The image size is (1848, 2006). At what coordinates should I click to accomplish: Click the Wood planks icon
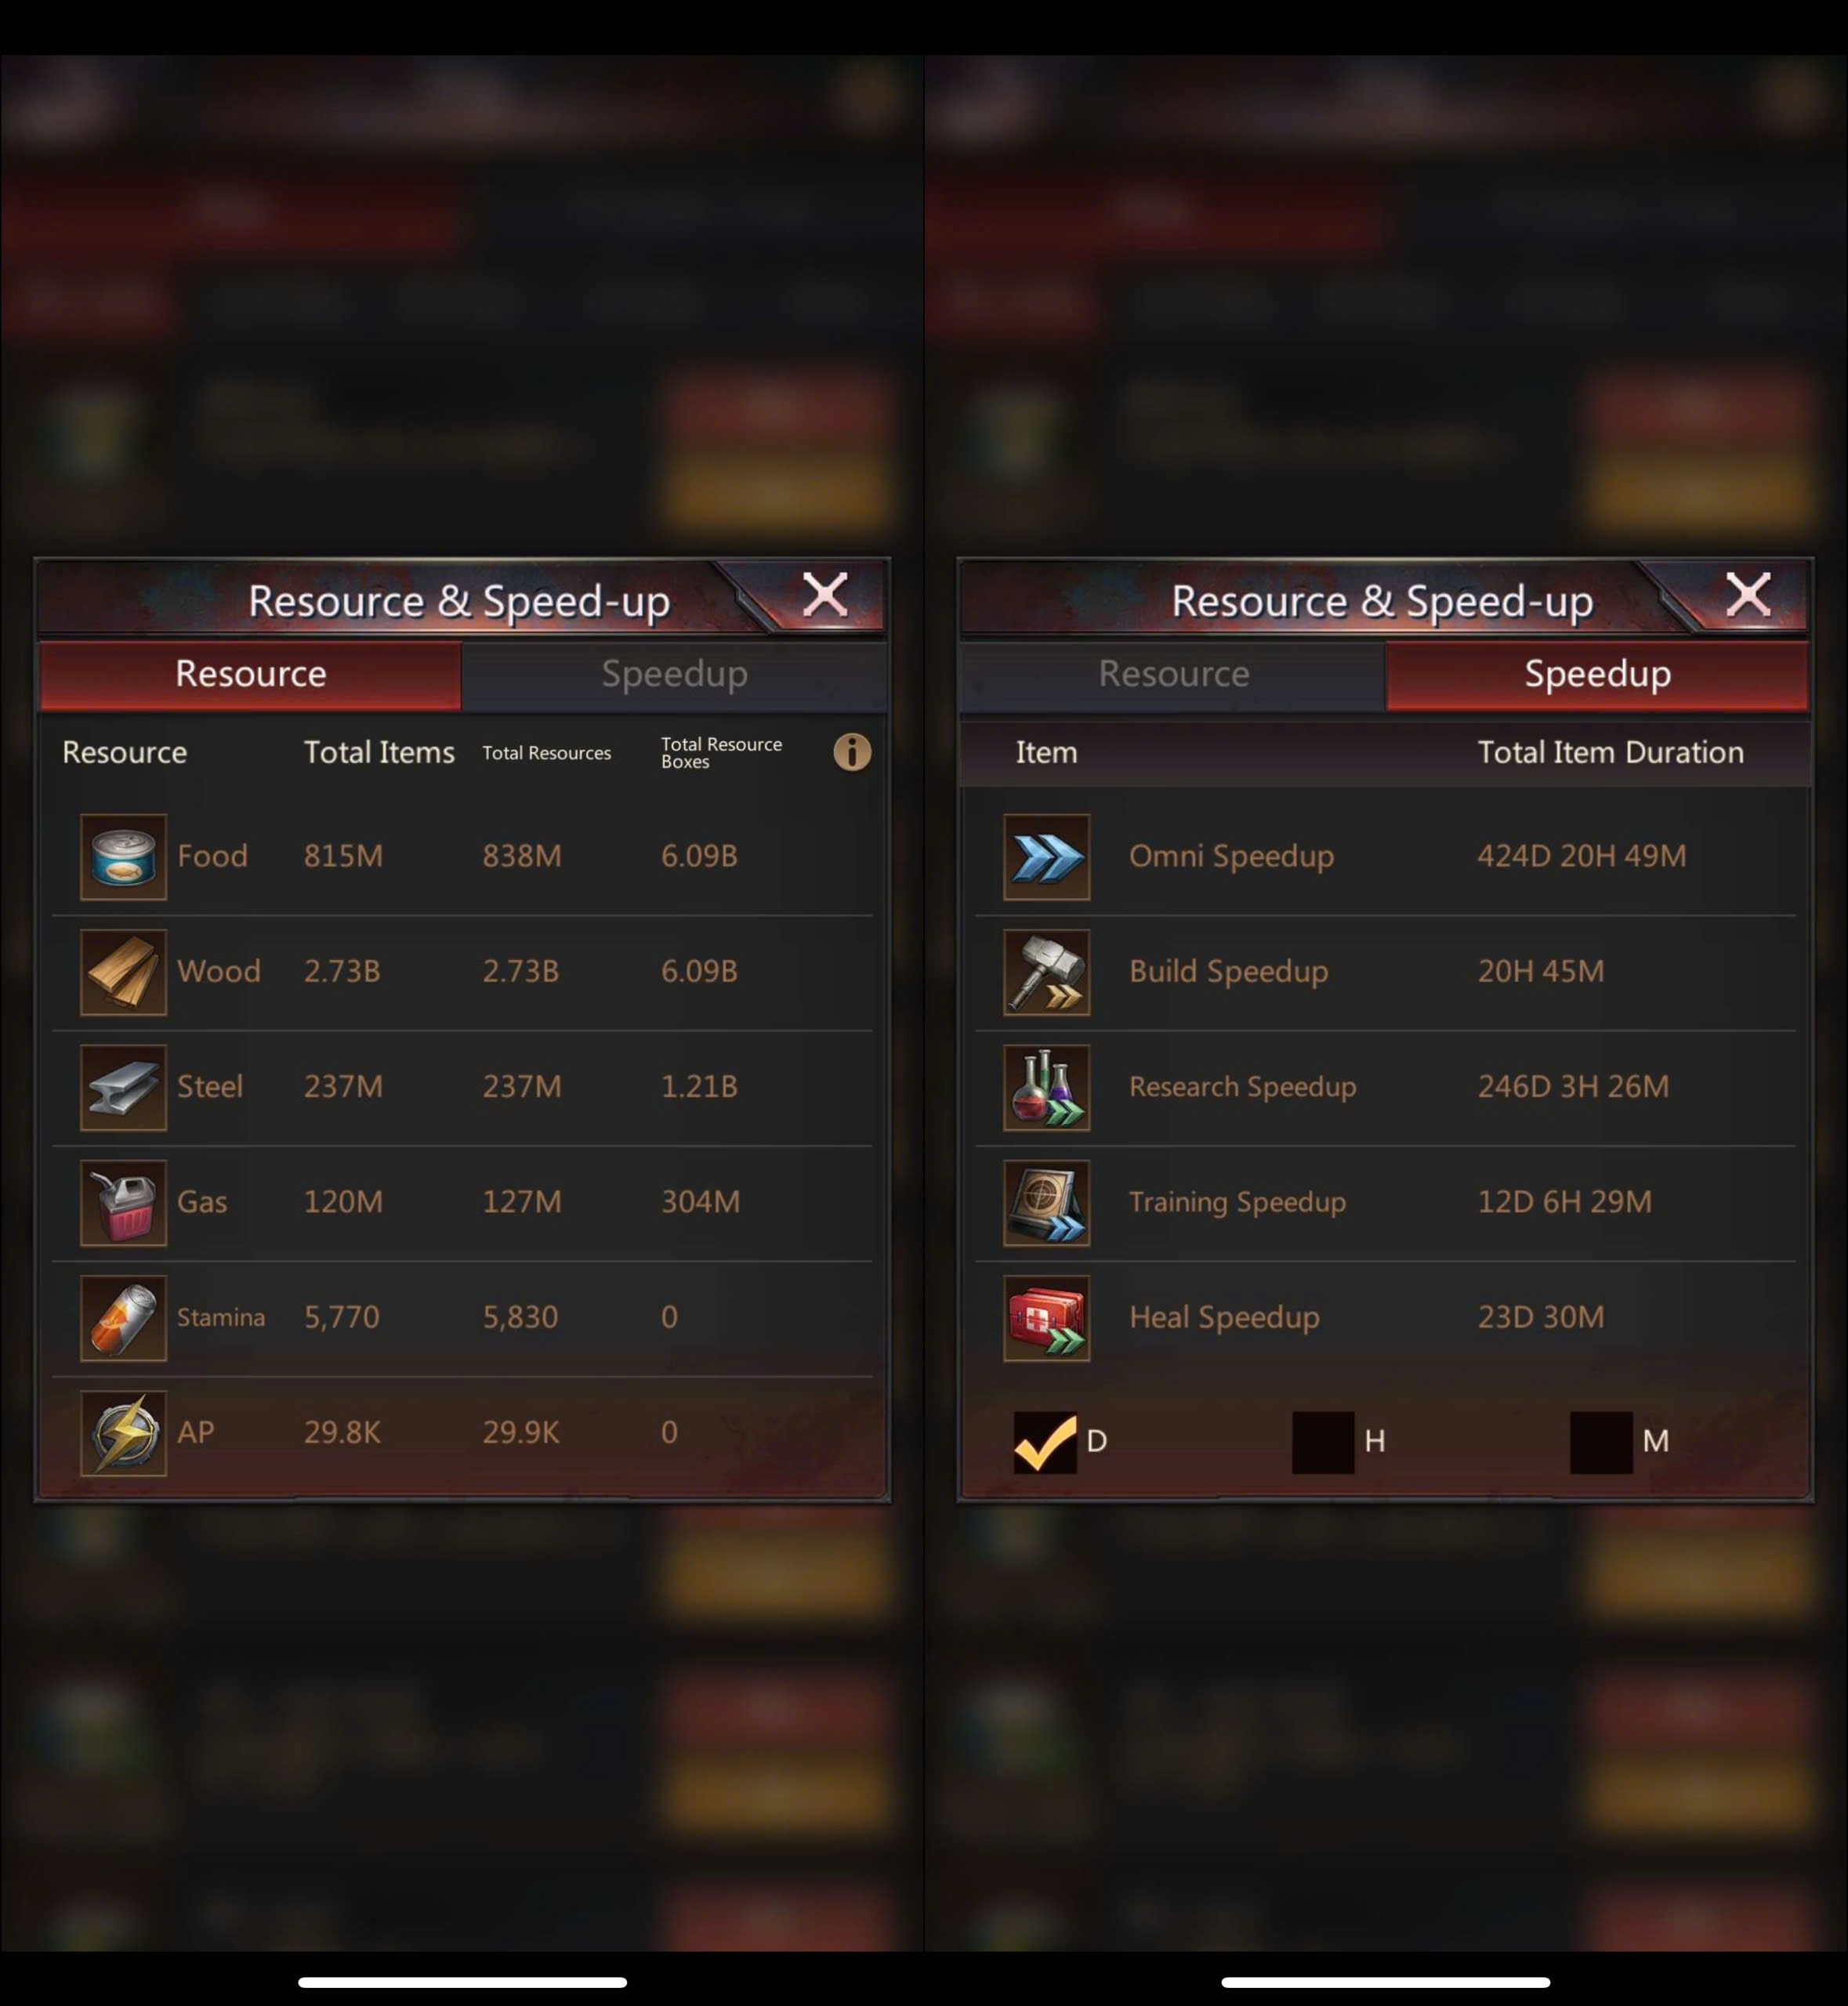pos(123,972)
